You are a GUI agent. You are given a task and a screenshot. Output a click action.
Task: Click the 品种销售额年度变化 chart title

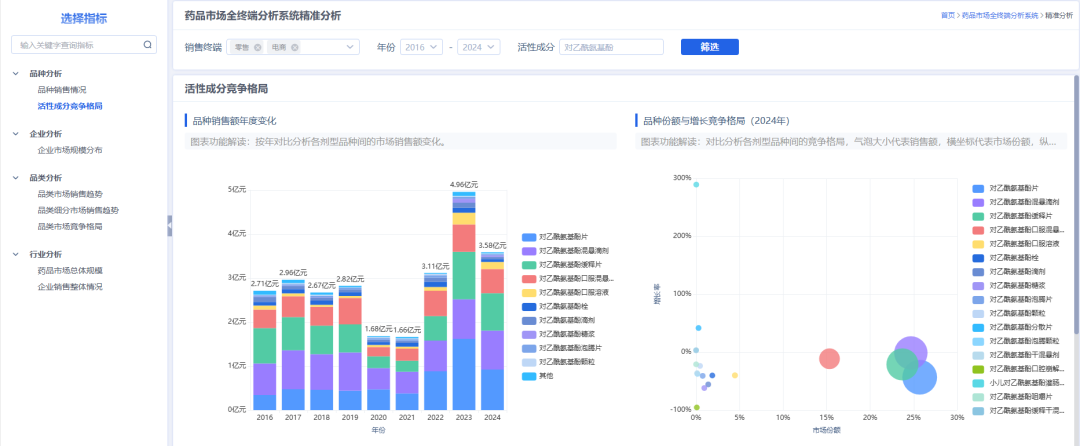pos(234,120)
